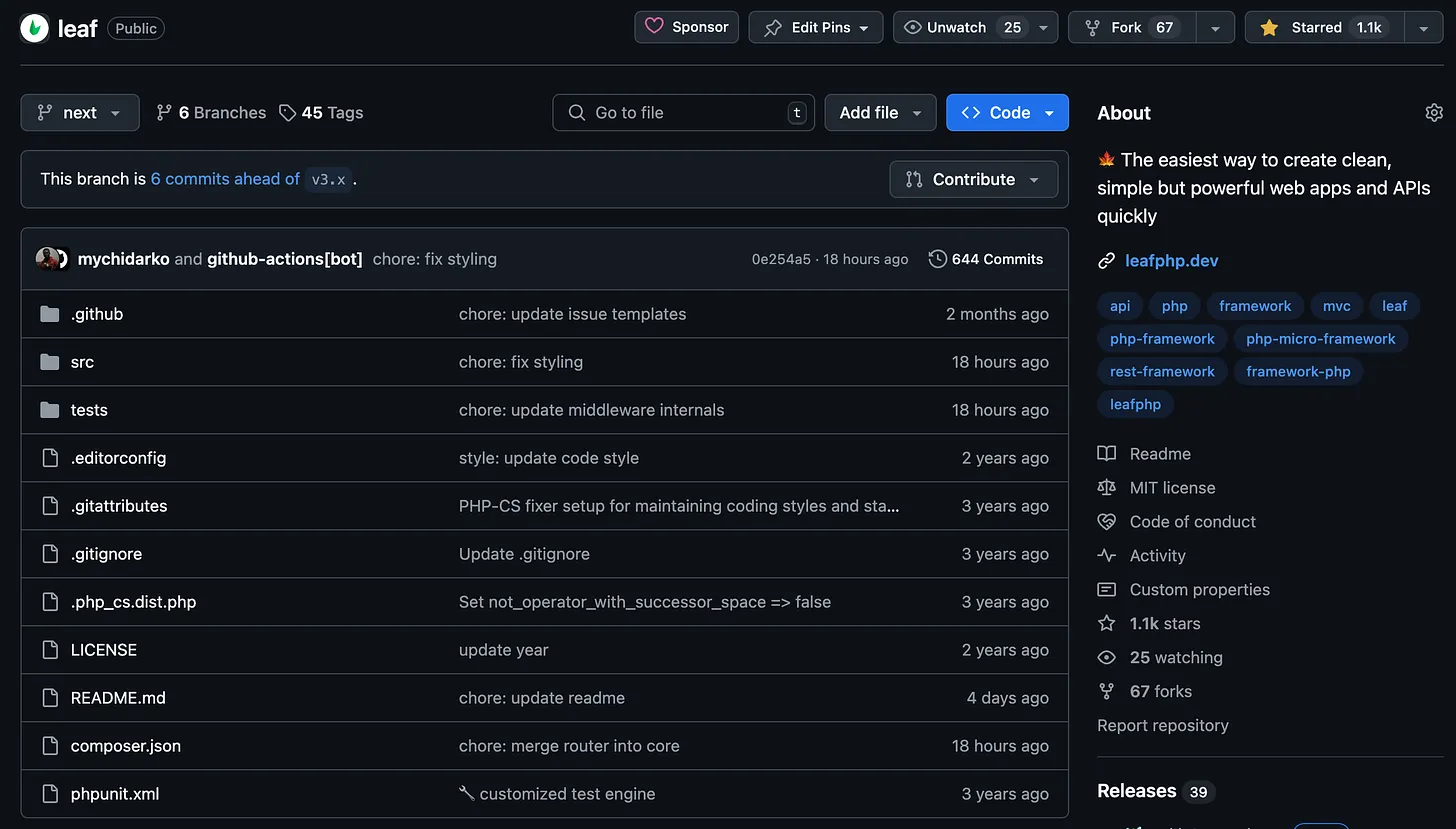View the 45 Tags link
This screenshot has width=1456, height=829.
321,113
